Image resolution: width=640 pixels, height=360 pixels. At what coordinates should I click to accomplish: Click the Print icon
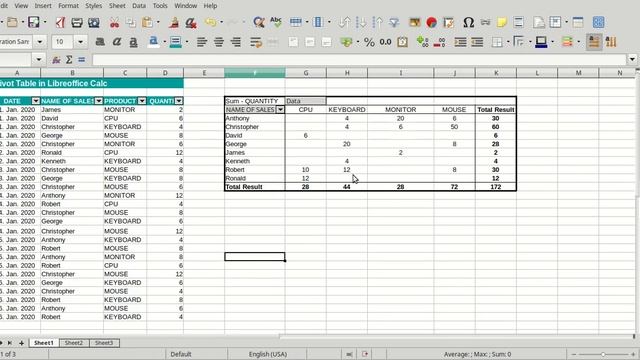[x=77, y=22]
